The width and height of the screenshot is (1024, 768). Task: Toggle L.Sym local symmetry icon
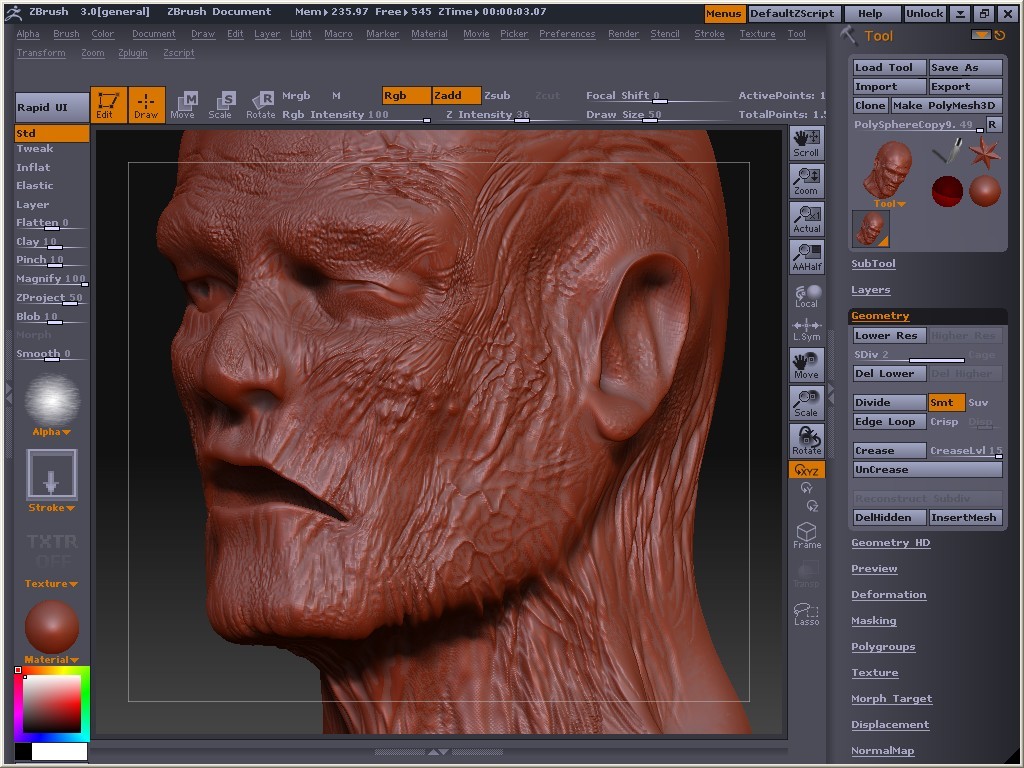[x=807, y=330]
